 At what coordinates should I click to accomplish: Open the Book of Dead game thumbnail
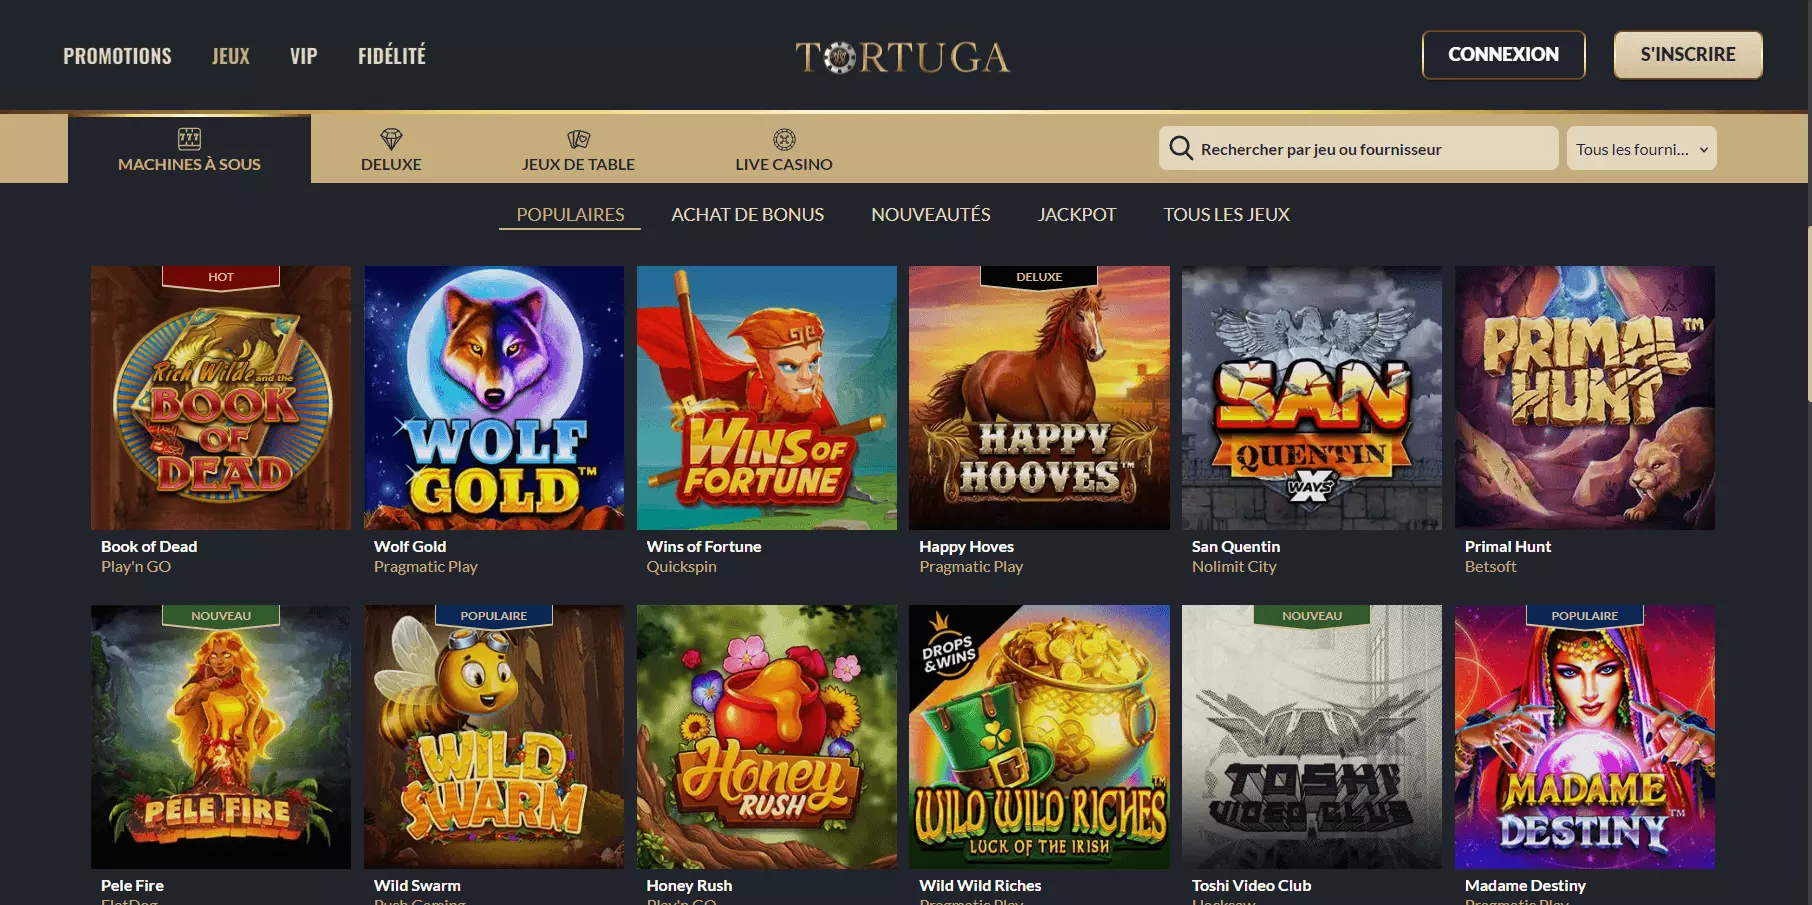click(x=221, y=398)
